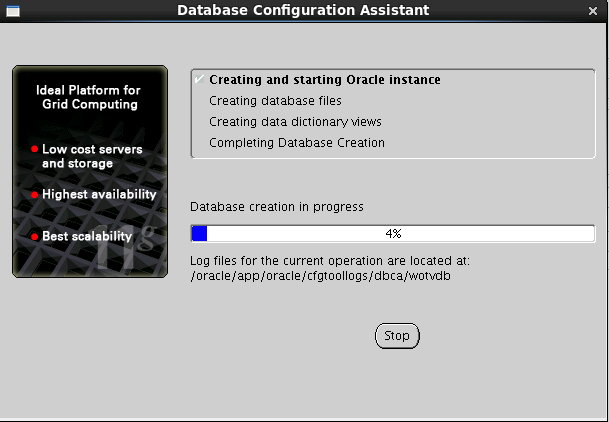Click the blue filled portion of progress bar
Viewport: 609px width, 422px height.
point(199,234)
